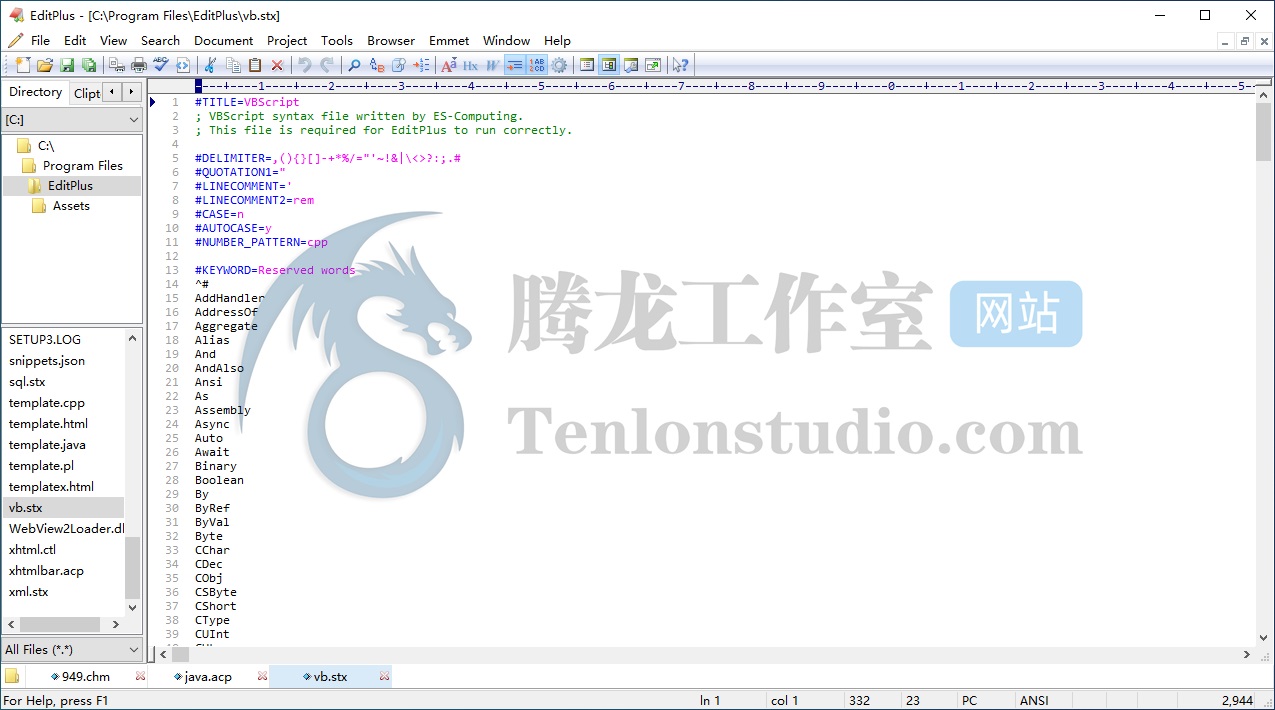
Task: Open the Emmet menu
Action: pos(449,41)
